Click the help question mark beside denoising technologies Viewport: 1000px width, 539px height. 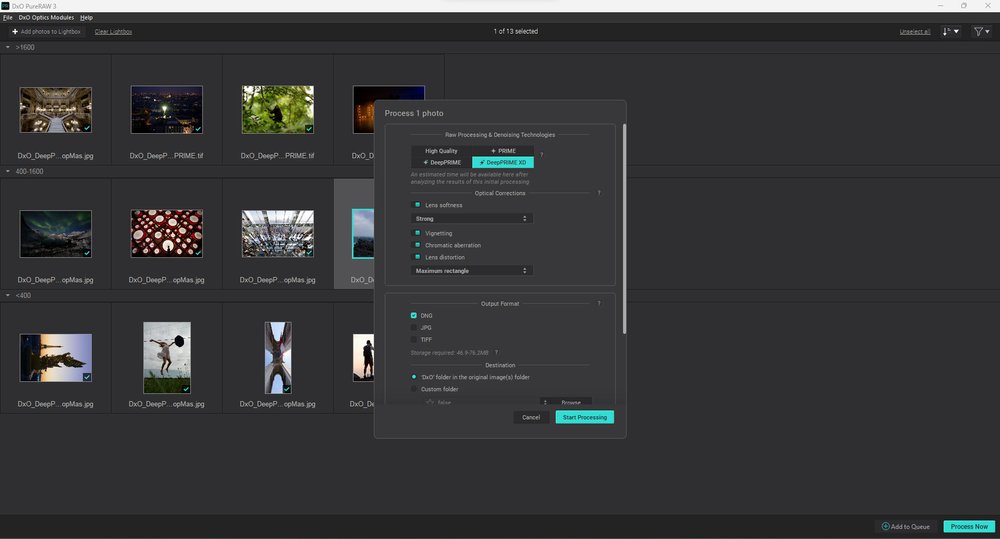[x=541, y=155]
